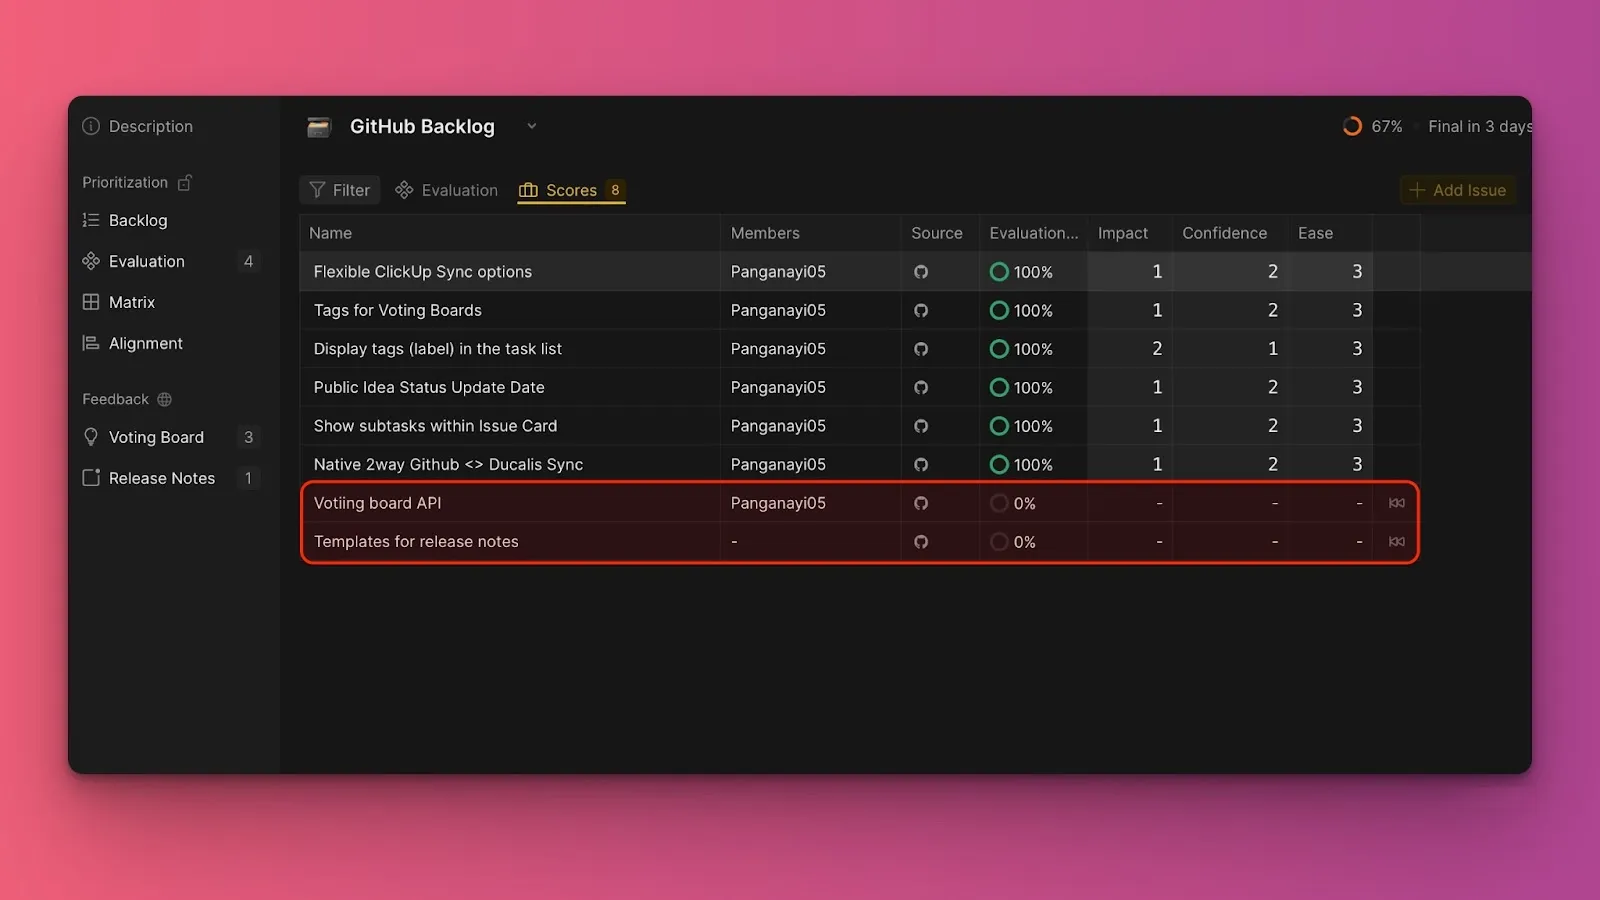Click the GitHub Backlog board emoji icon
The height and width of the screenshot is (900, 1600).
(319, 127)
